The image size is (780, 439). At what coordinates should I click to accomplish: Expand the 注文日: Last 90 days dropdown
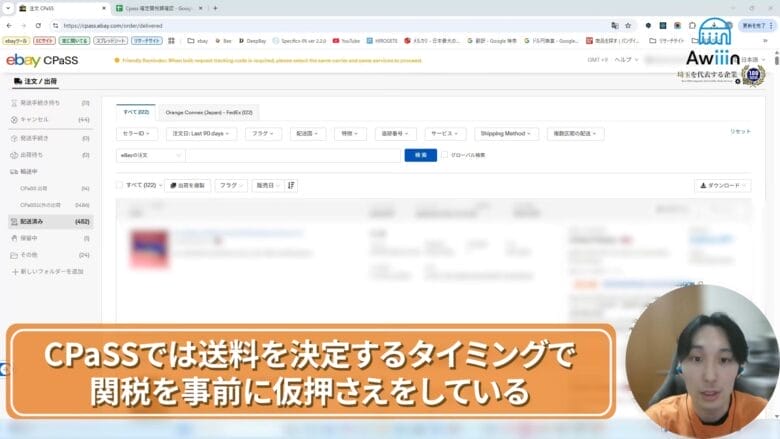point(201,134)
